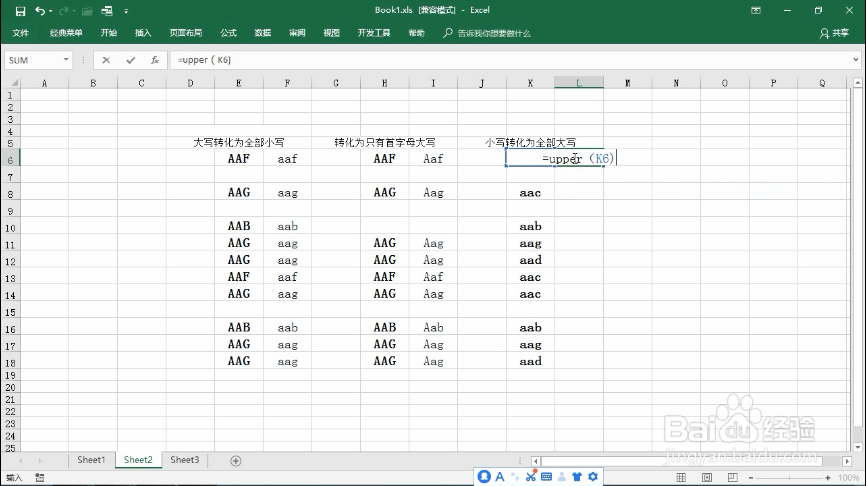The image size is (866, 486).
Task: Click cell containing aaf in row 6
Action: pyautogui.click(x=287, y=159)
